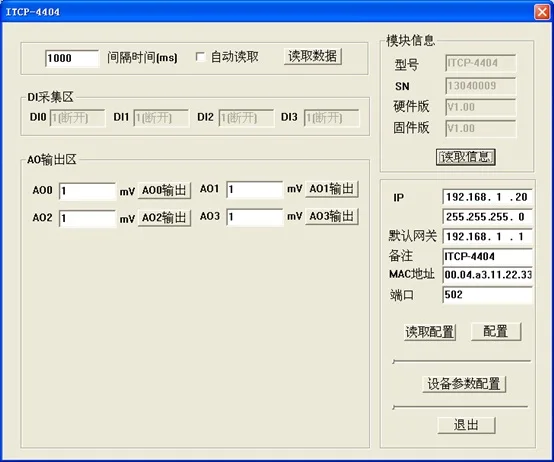The image size is (554, 462).
Task: Click the 配置 button
Action: click(x=496, y=332)
